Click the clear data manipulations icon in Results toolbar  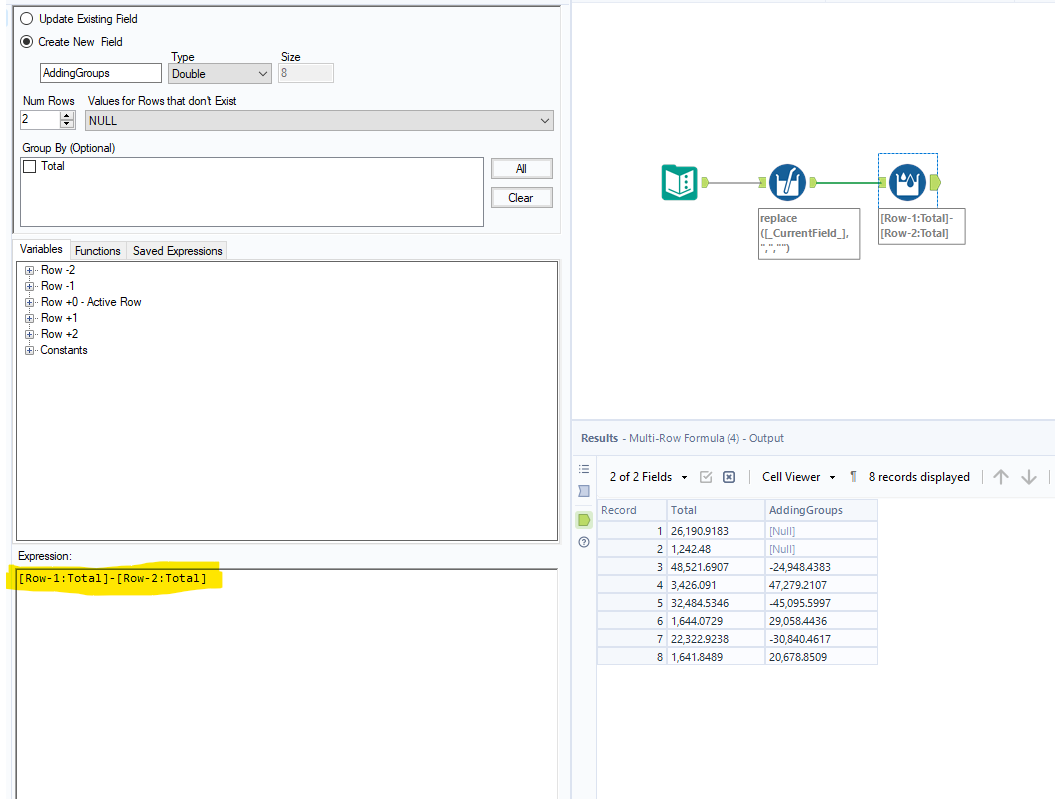[729, 477]
